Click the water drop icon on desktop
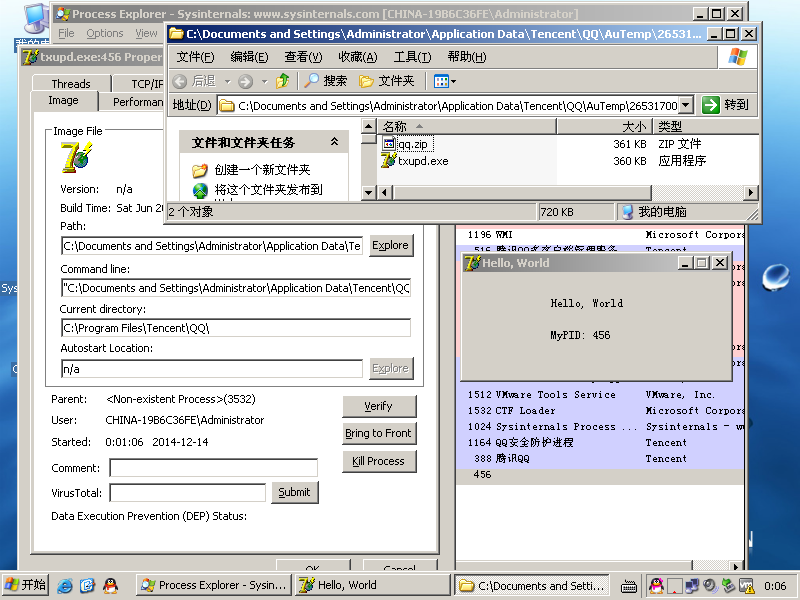The image size is (800, 600). (776, 277)
